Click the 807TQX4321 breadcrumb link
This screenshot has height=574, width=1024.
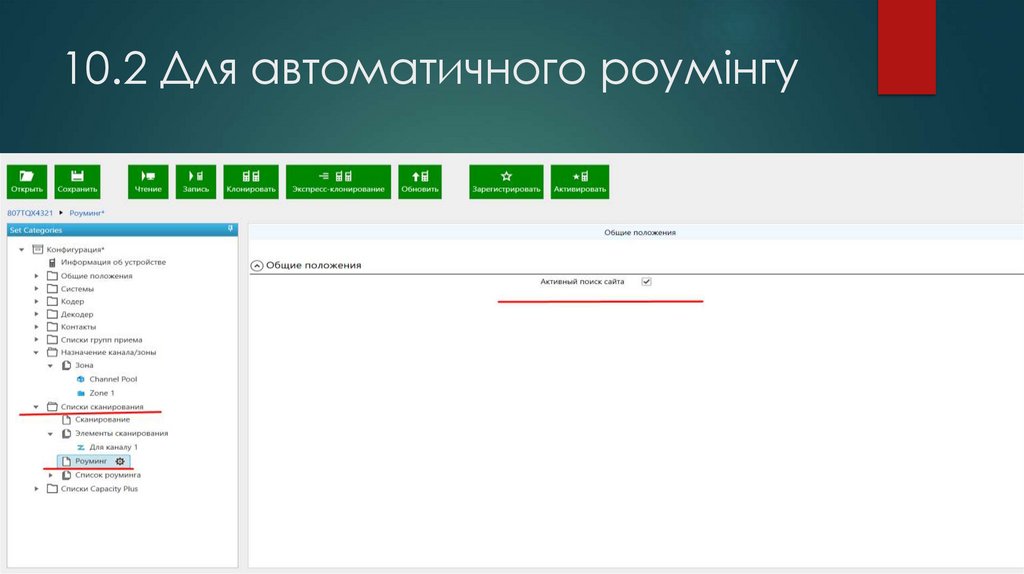(x=30, y=213)
